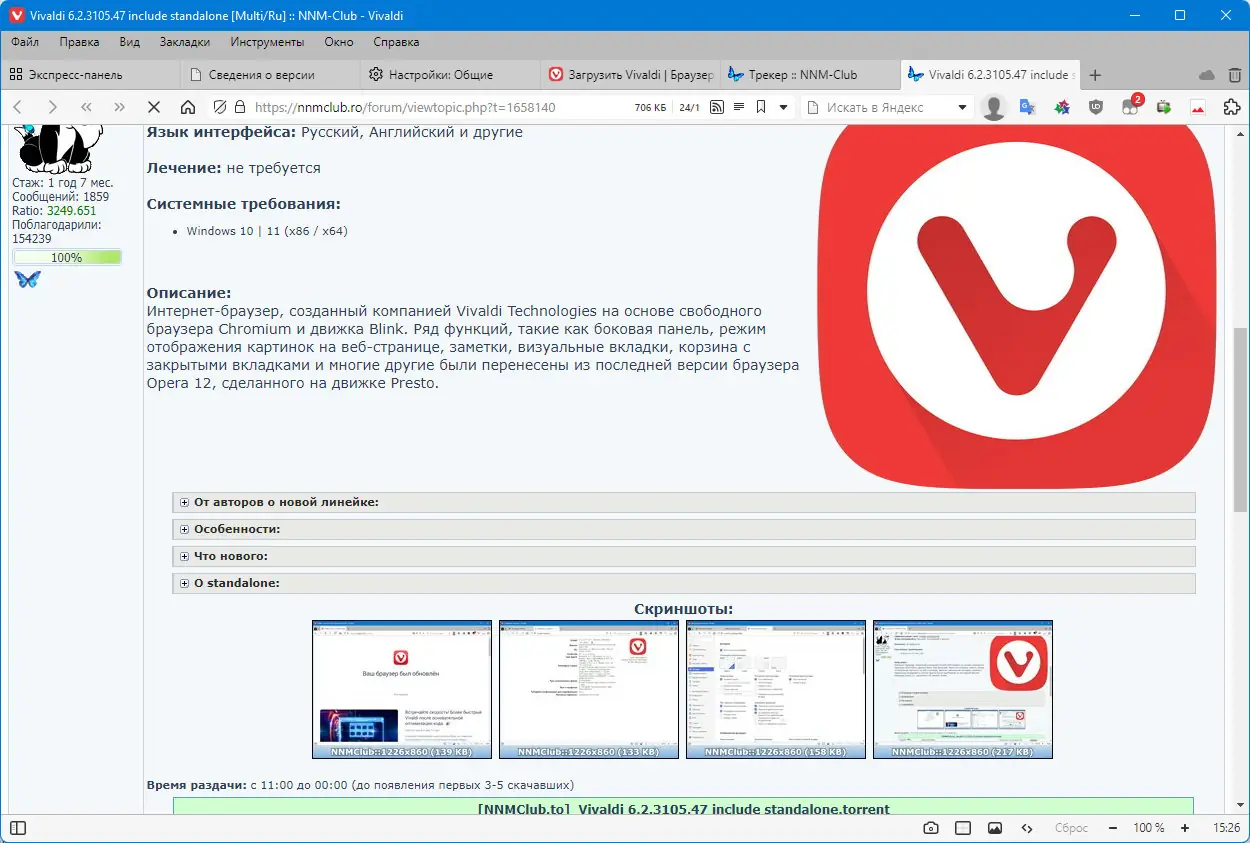Open page actions code icon
This screenshot has height=843, width=1250.
[1026, 828]
